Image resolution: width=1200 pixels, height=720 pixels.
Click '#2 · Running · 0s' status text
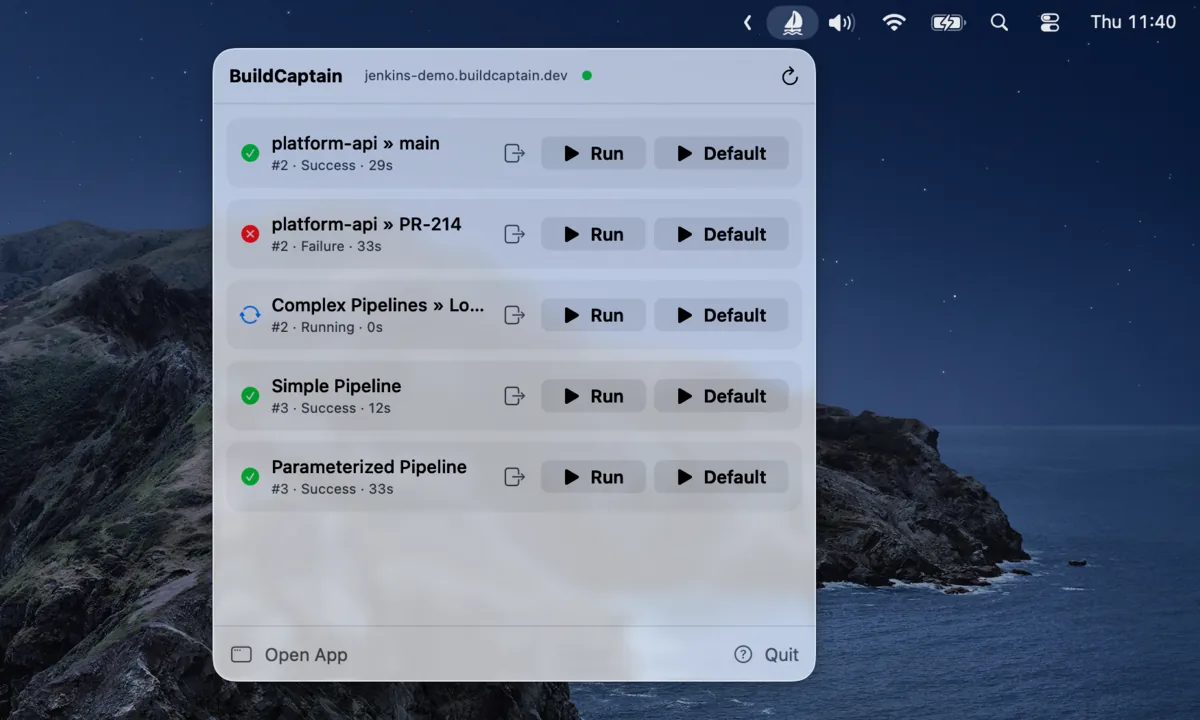[327, 327]
